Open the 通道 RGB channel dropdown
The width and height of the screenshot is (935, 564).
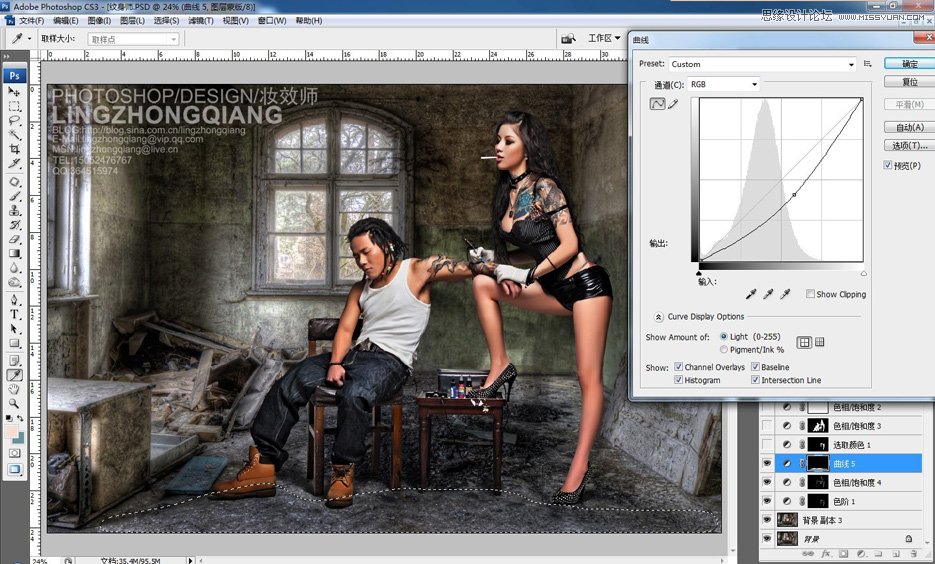click(x=723, y=84)
